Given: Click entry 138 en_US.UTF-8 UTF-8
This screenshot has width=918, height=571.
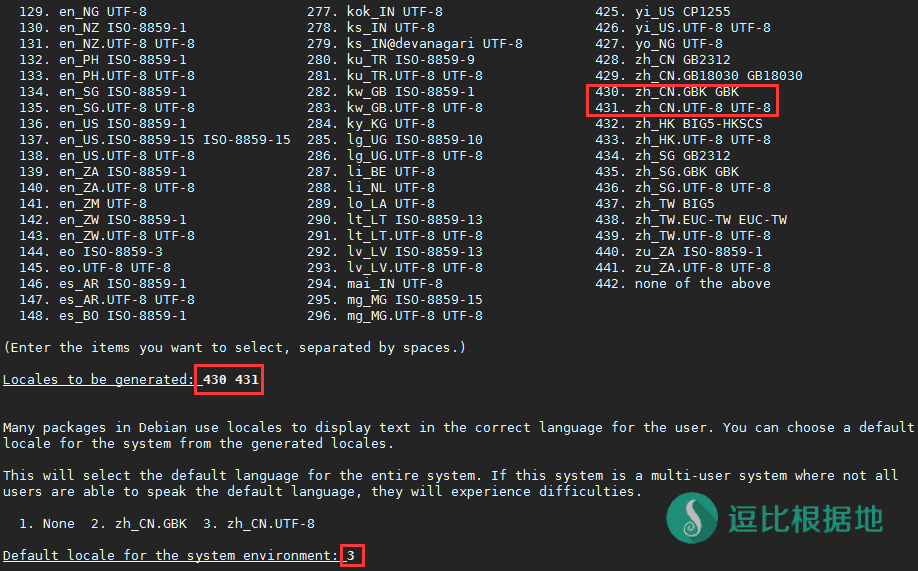Looking at the screenshot, I should [x=107, y=156].
